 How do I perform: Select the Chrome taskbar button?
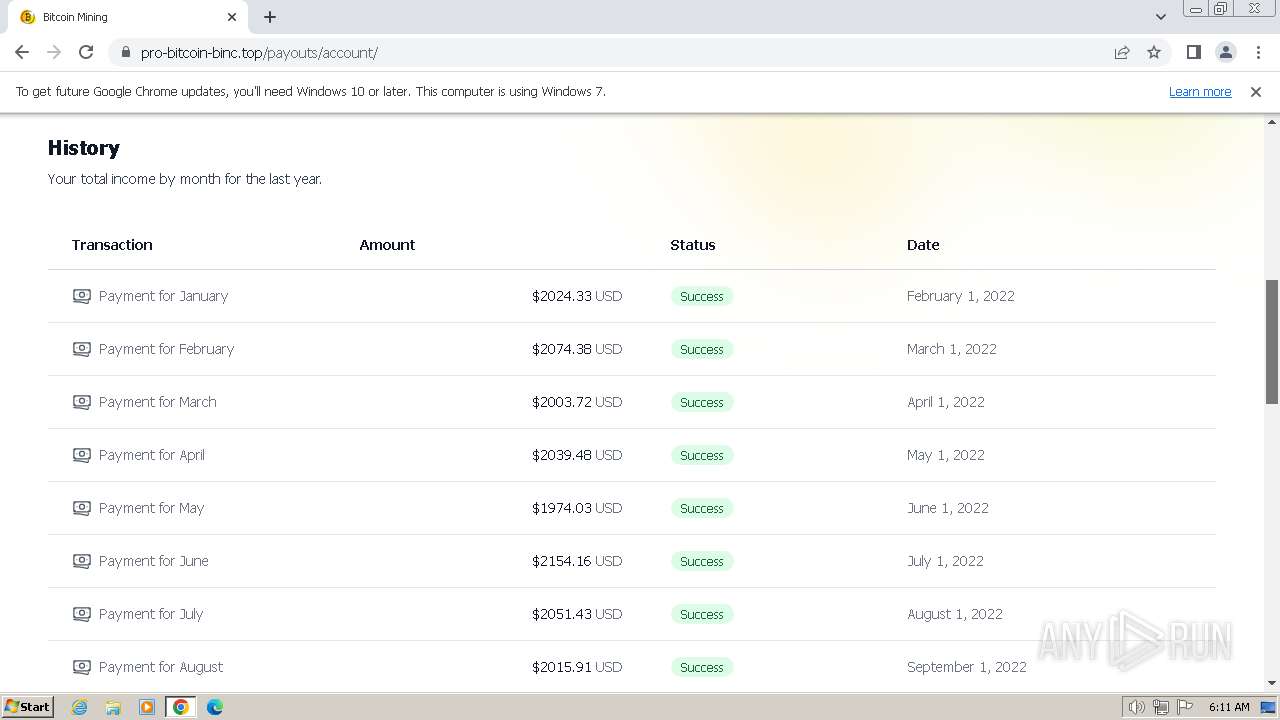[181, 707]
